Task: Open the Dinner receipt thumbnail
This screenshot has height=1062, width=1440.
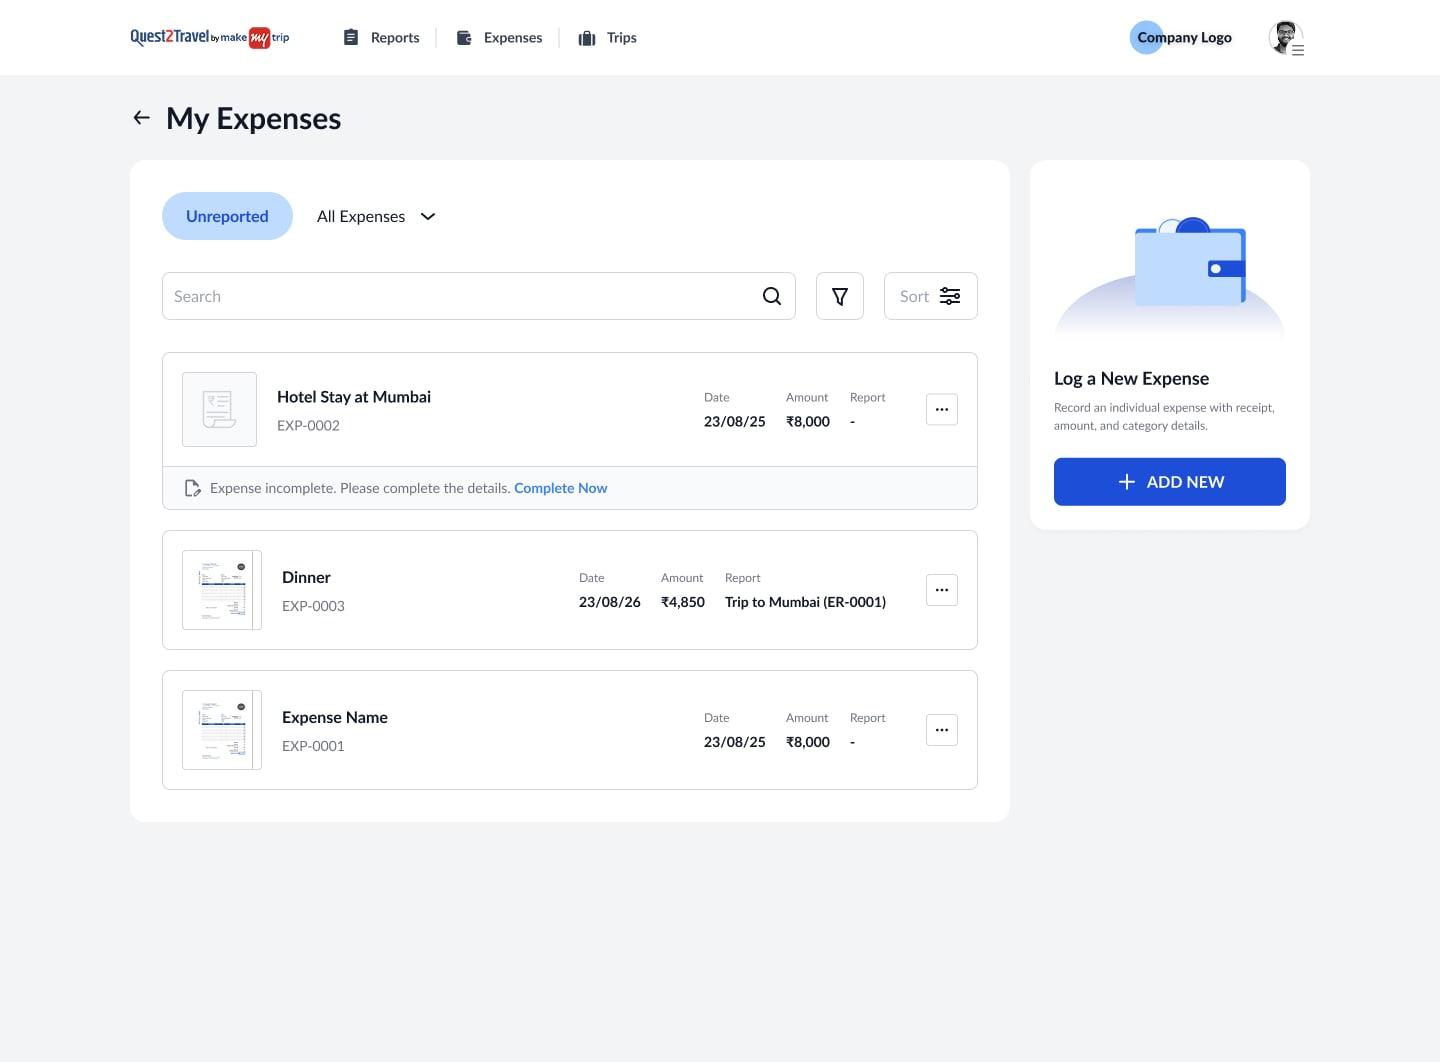Action: 222,590
